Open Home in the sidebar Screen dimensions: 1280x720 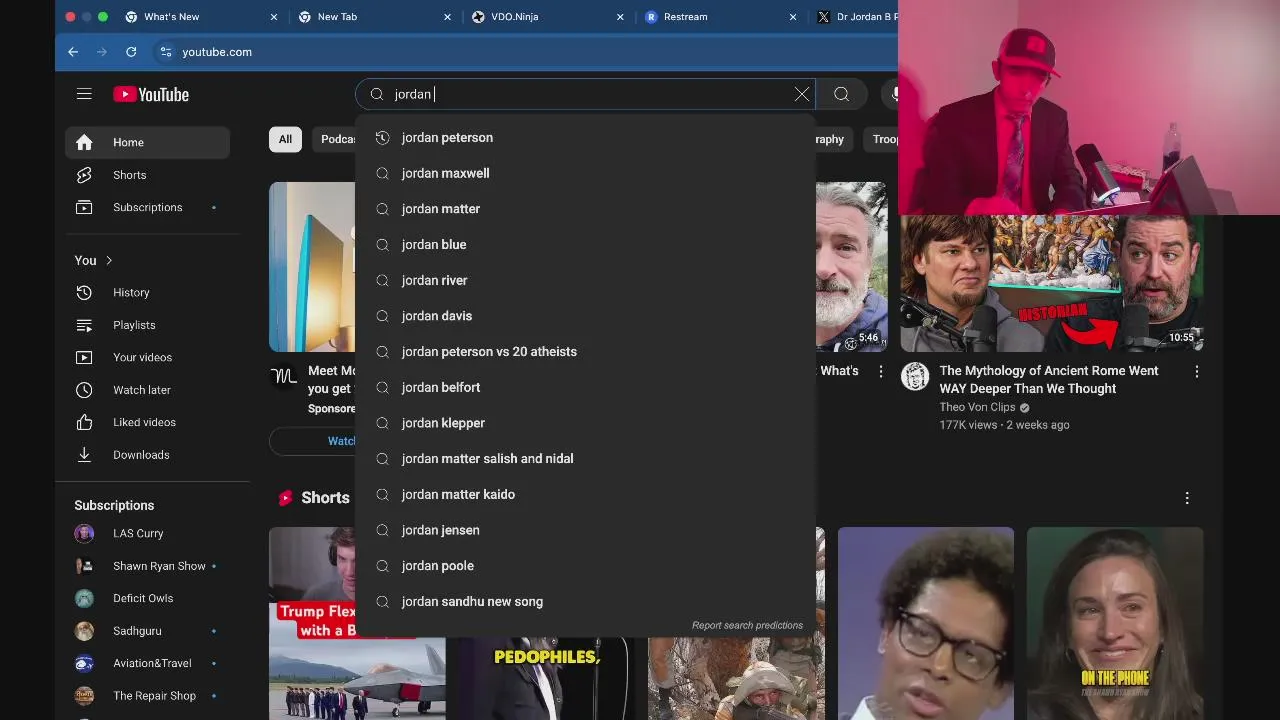click(x=148, y=142)
